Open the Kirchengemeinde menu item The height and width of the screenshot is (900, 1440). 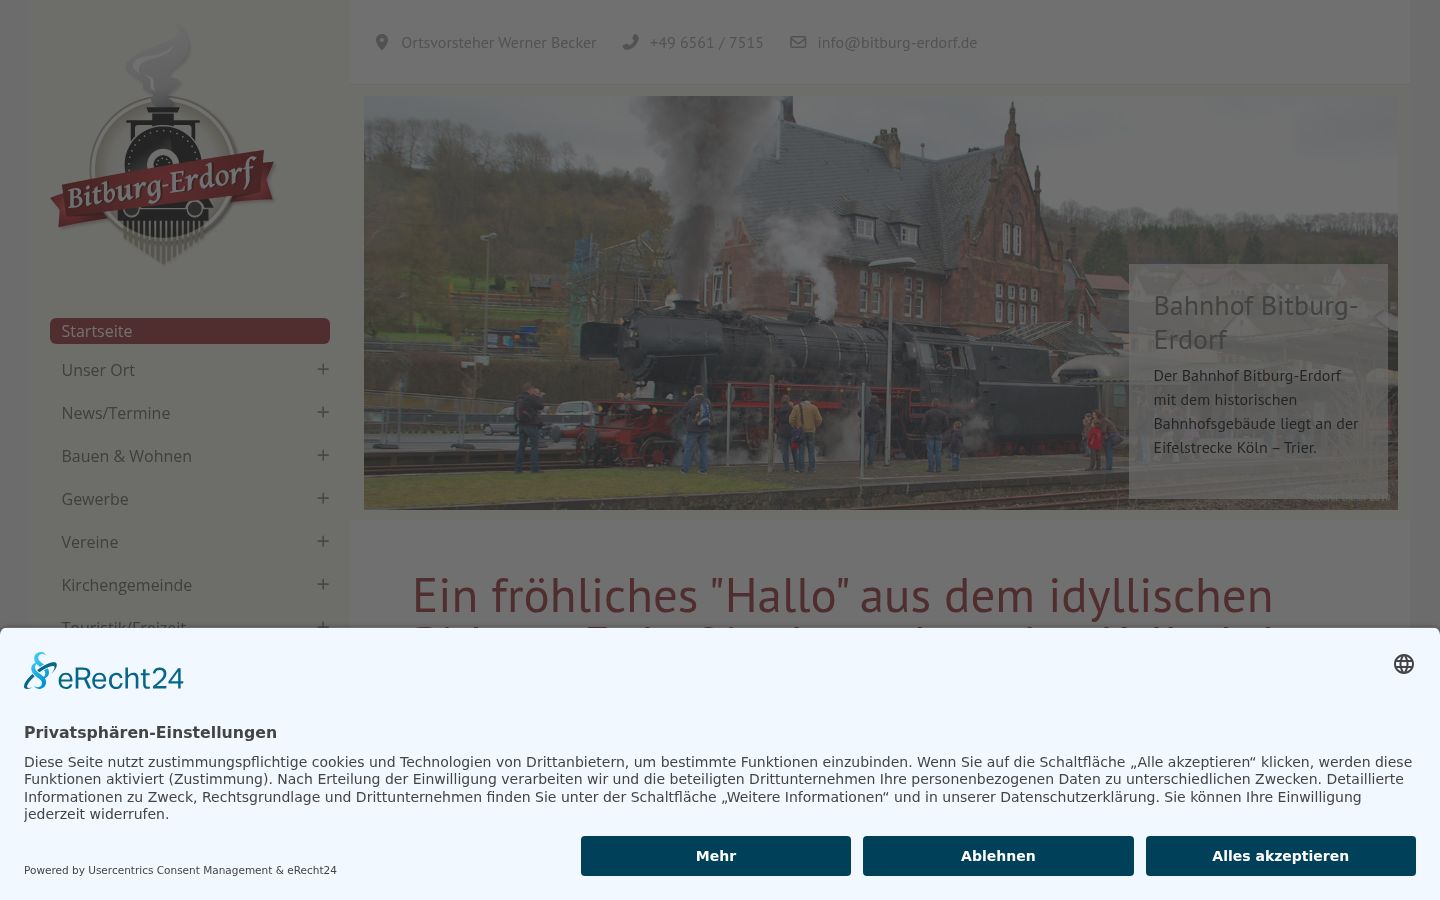126,585
